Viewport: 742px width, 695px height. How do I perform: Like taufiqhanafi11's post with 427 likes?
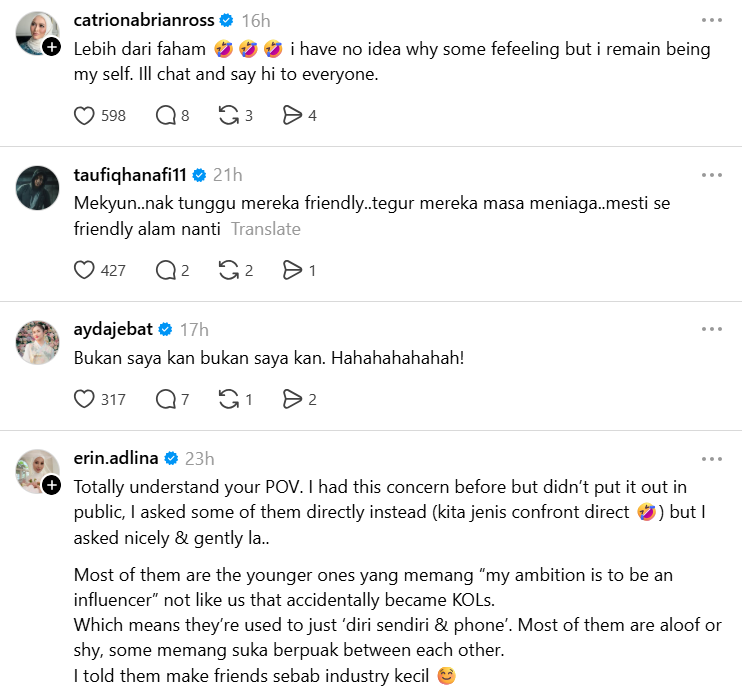point(85,270)
